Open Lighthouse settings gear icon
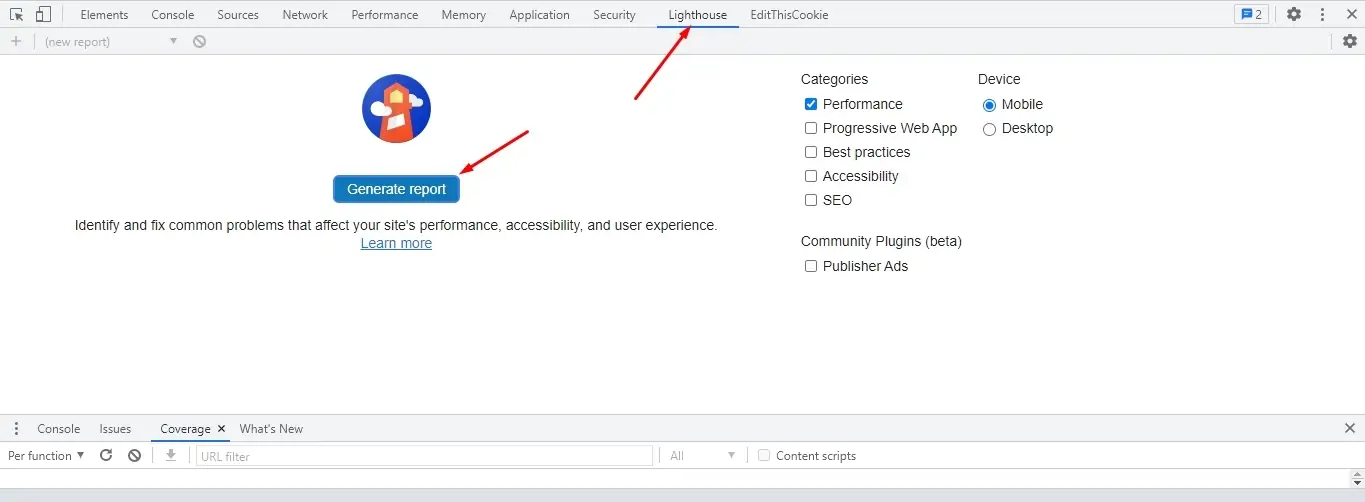This screenshot has width=1365, height=502. pyautogui.click(x=1350, y=41)
